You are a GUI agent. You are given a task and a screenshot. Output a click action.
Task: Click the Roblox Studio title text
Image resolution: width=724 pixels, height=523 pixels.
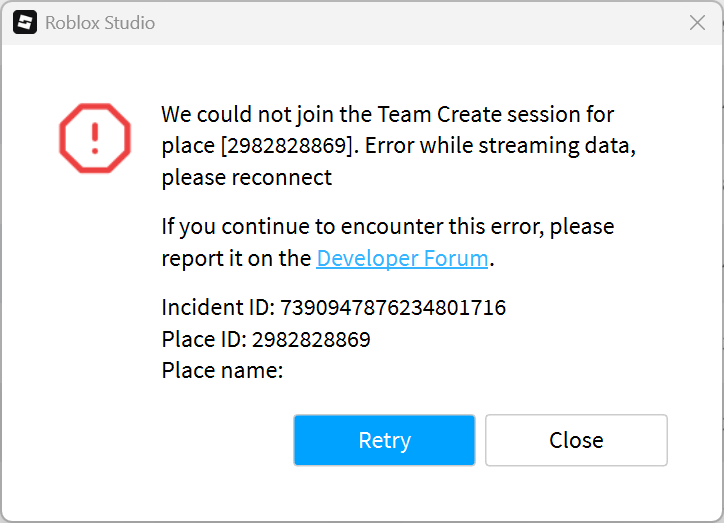100,23
